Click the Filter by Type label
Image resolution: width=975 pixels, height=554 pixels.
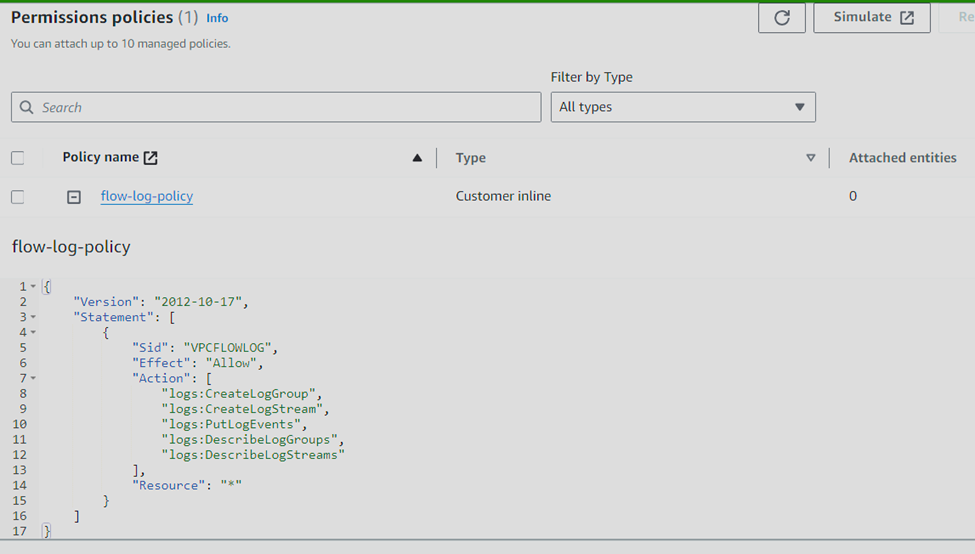(x=591, y=77)
